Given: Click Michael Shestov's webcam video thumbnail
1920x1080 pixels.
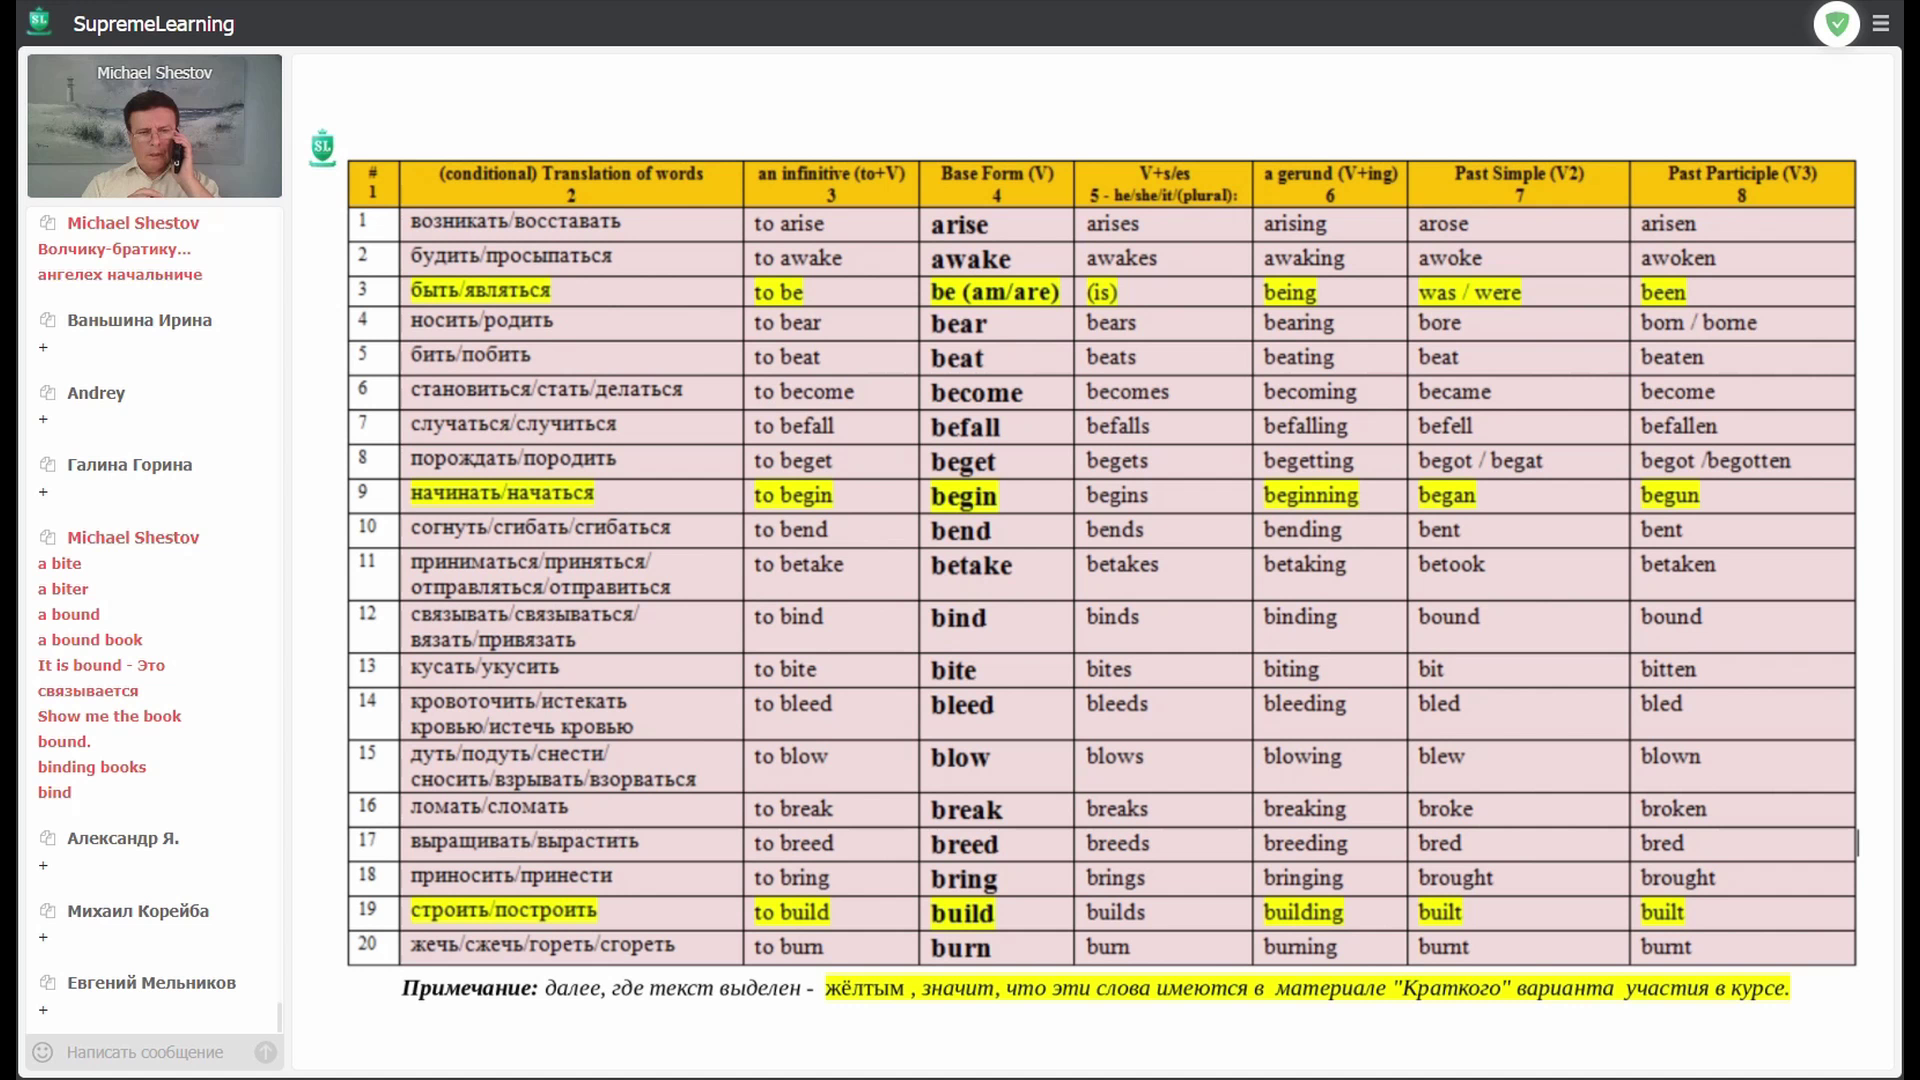Looking at the screenshot, I should click(154, 126).
